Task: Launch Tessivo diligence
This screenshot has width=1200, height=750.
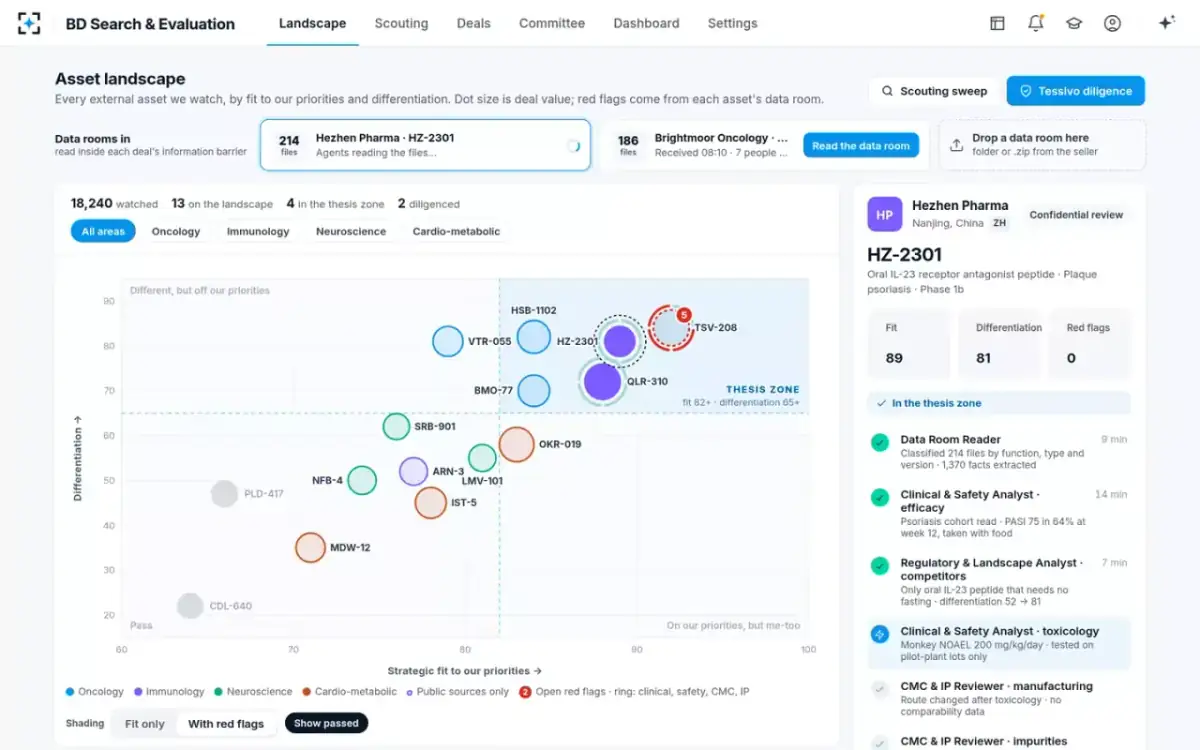Action: pyautogui.click(x=1075, y=91)
